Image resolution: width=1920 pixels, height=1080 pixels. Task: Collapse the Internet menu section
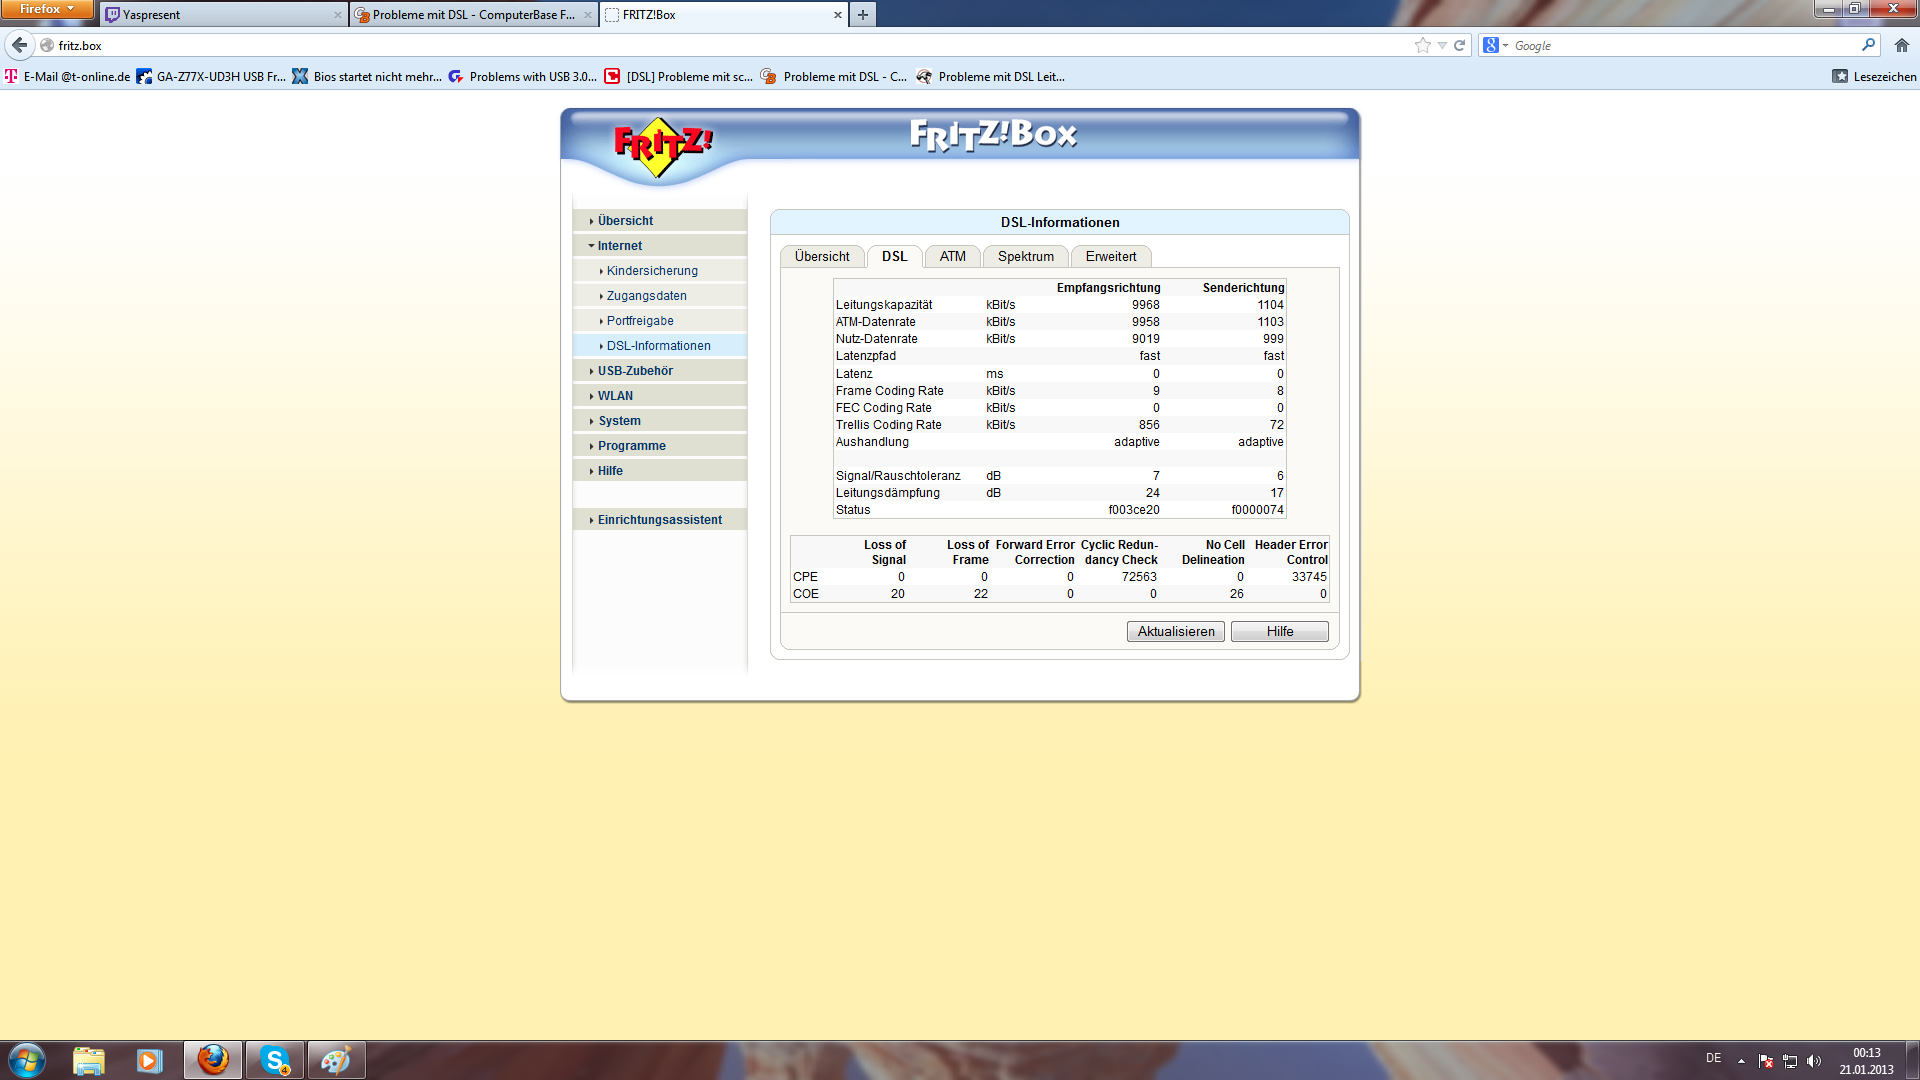click(619, 246)
